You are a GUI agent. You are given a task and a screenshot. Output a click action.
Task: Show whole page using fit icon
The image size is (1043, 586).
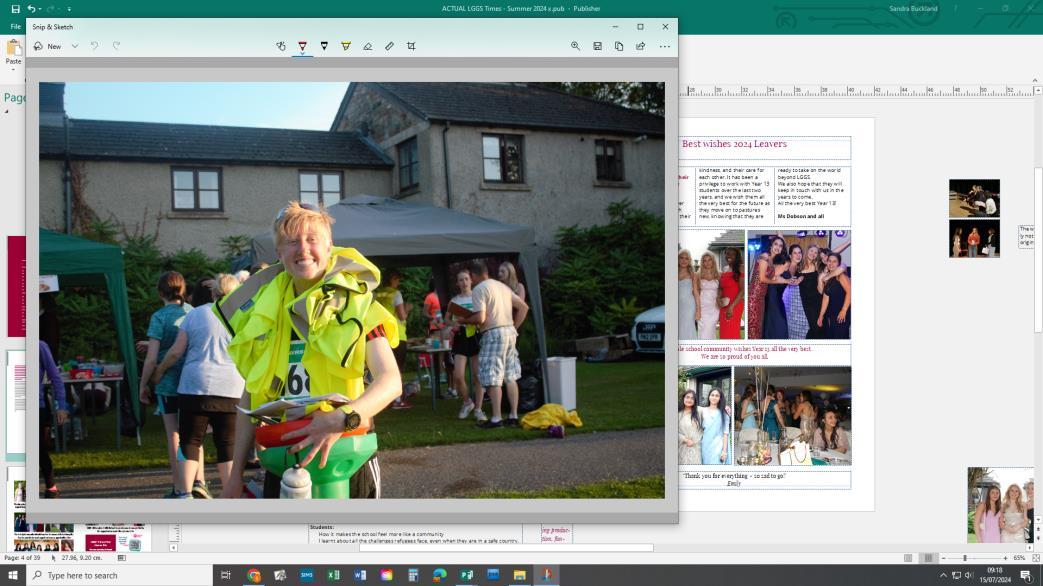click(1036, 558)
